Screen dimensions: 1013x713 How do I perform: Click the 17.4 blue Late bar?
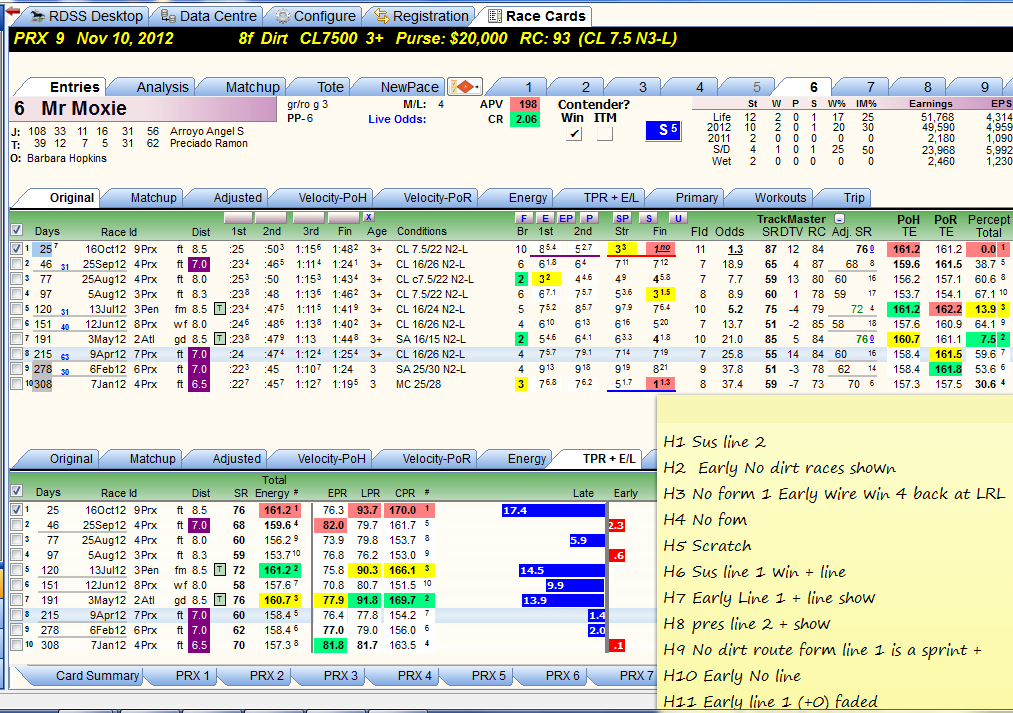click(x=553, y=510)
